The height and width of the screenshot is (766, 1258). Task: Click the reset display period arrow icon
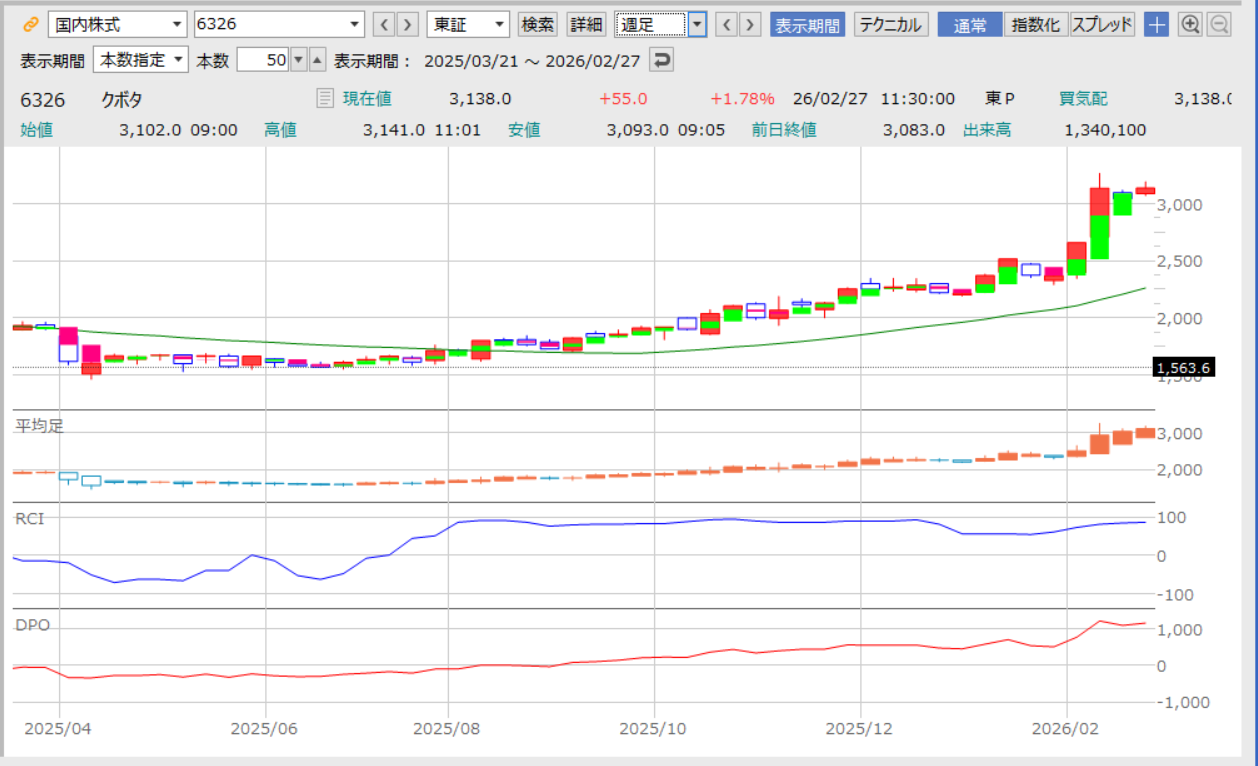point(661,60)
